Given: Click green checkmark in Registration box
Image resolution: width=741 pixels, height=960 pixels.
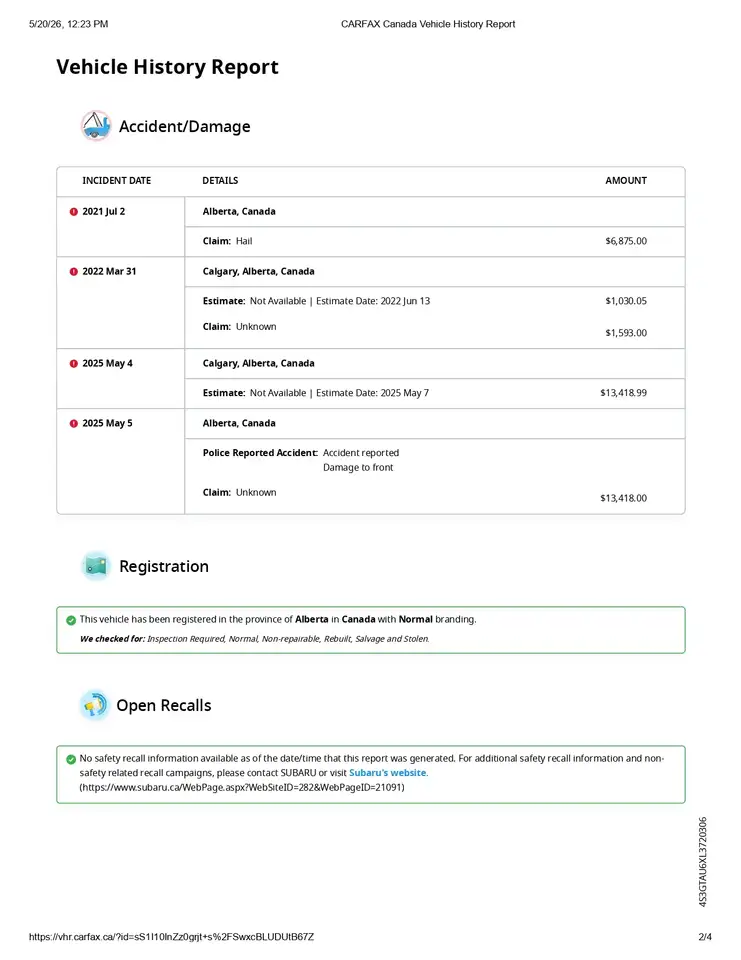Looking at the screenshot, I should pos(71,620).
